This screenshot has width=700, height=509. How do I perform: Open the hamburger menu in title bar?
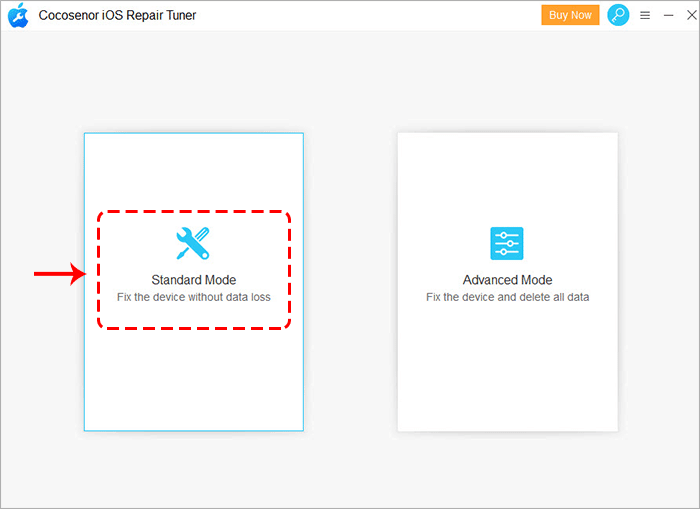[645, 16]
